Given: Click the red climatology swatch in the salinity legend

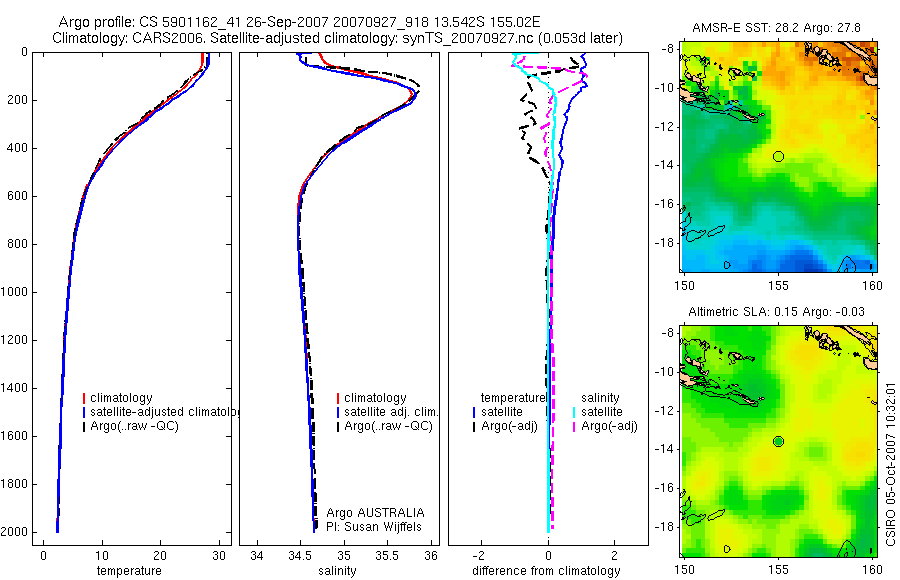Looking at the screenshot, I should click(x=338, y=398).
